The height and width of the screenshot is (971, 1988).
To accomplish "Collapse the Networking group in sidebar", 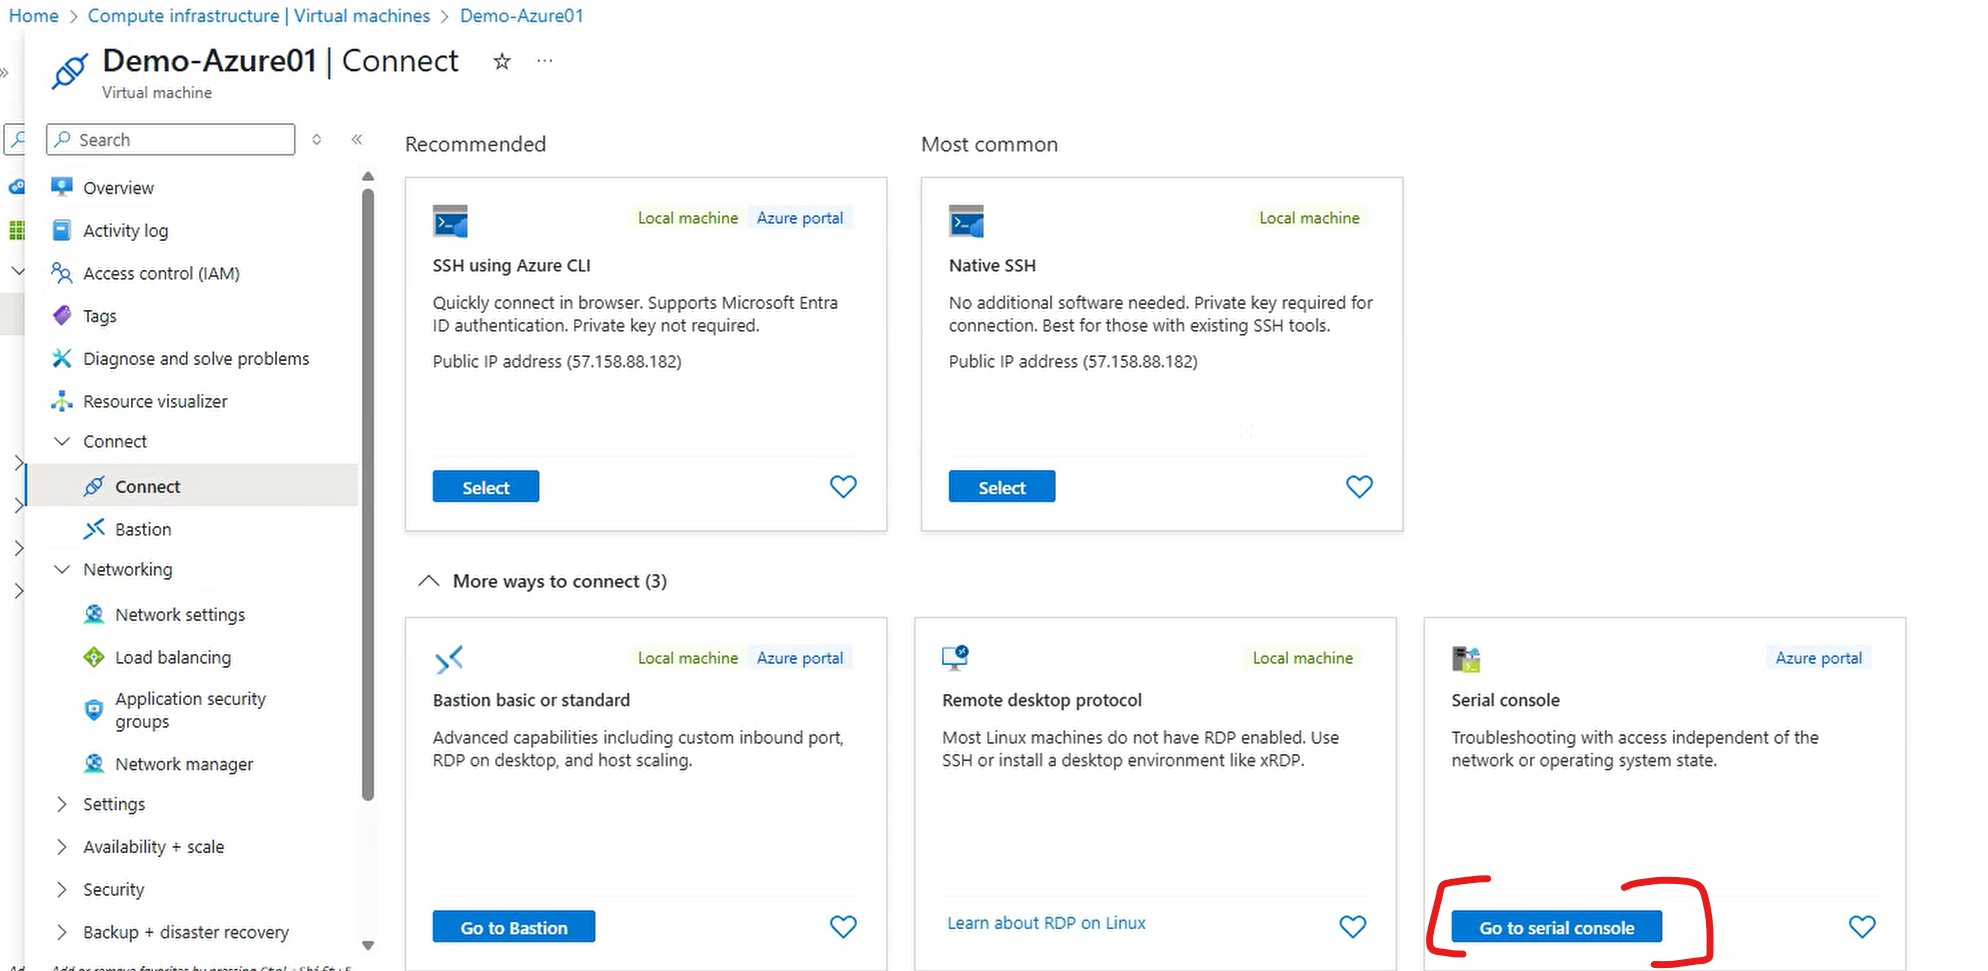I will coord(62,569).
